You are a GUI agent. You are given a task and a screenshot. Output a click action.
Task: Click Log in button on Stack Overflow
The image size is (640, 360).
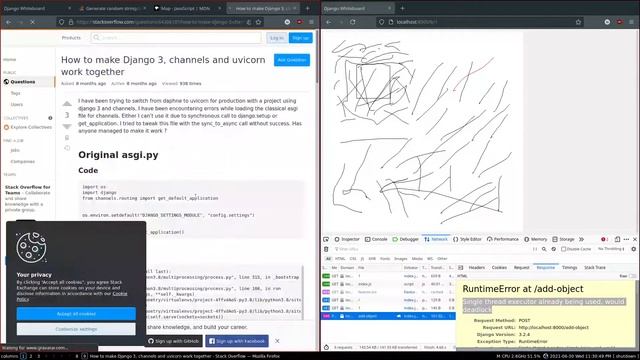276,38
